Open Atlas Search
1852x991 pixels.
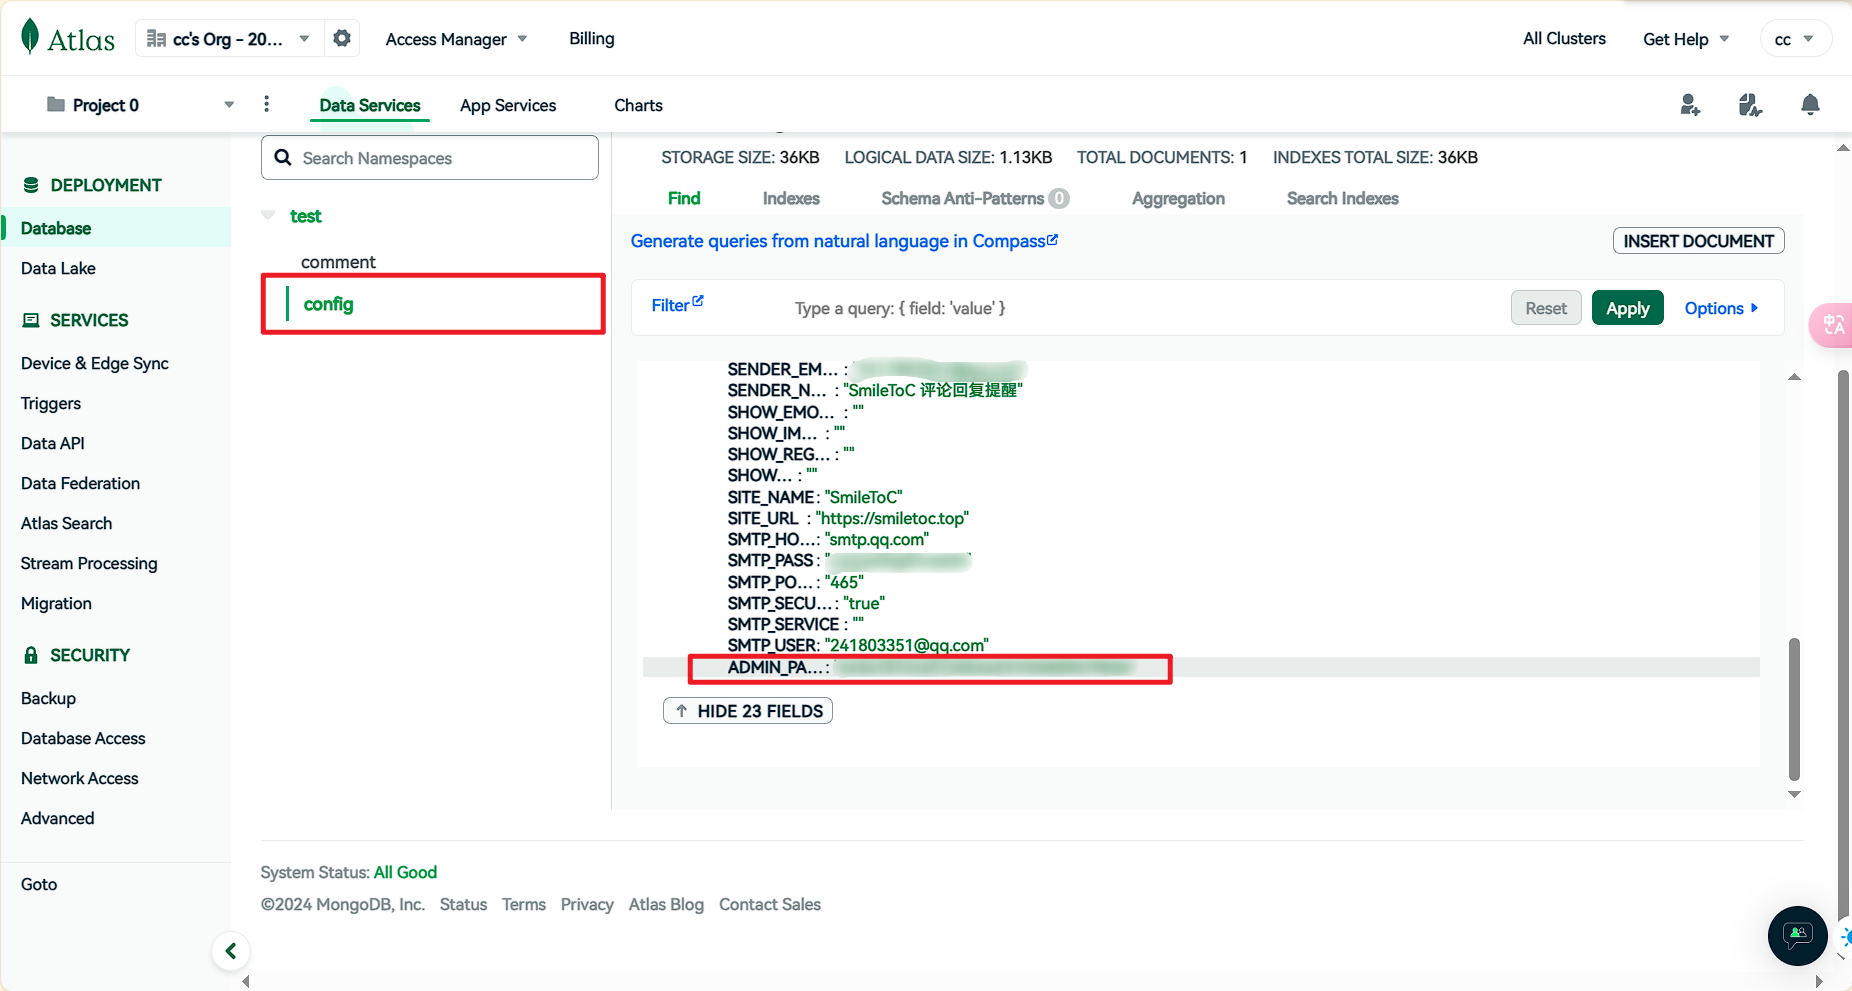66,523
